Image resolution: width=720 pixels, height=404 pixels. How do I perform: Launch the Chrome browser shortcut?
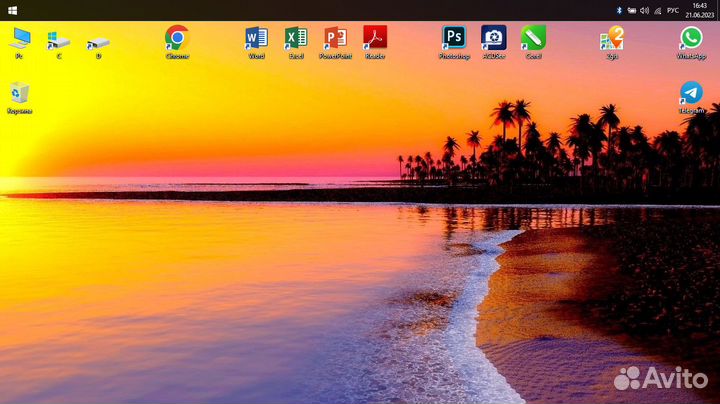click(177, 42)
